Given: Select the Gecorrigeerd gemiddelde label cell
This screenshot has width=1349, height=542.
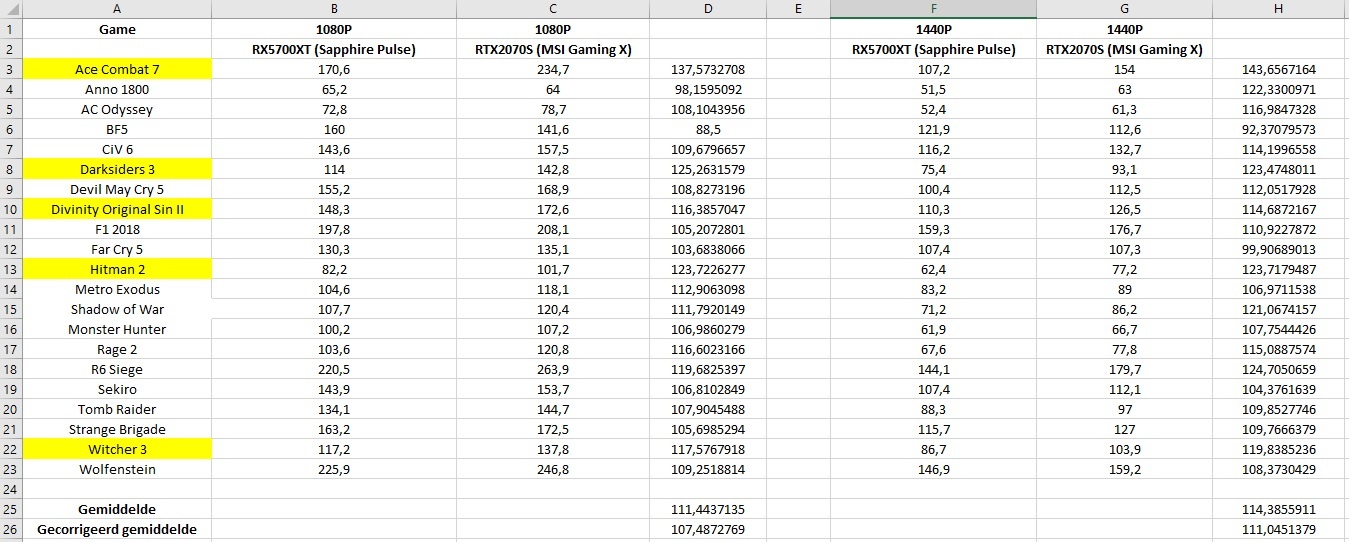Looking at the screenshot, I should point(117,529).
